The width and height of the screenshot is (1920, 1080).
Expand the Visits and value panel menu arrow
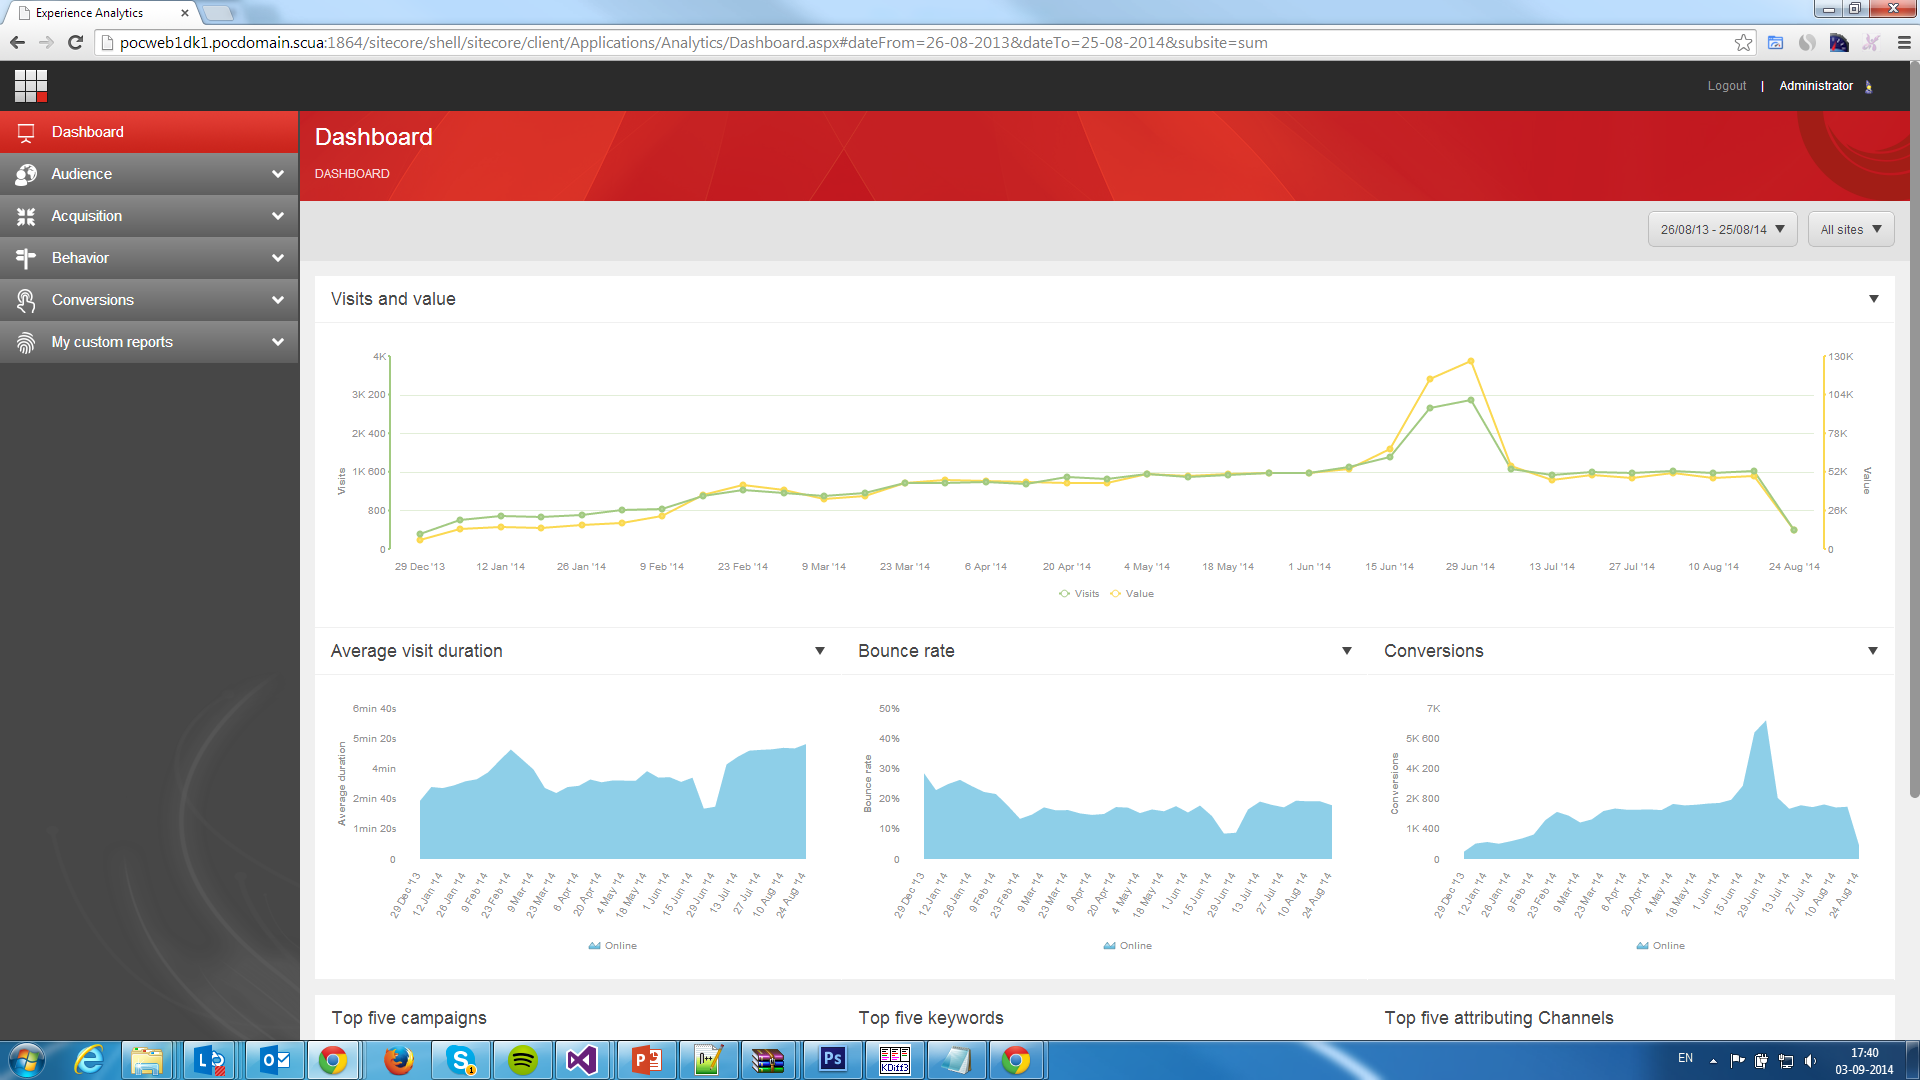click(1873, 299)
